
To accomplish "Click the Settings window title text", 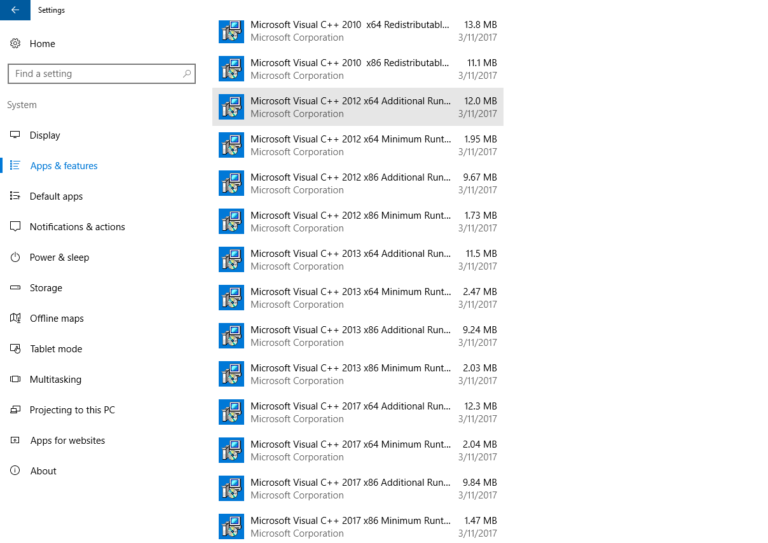I will click(51, 10).
